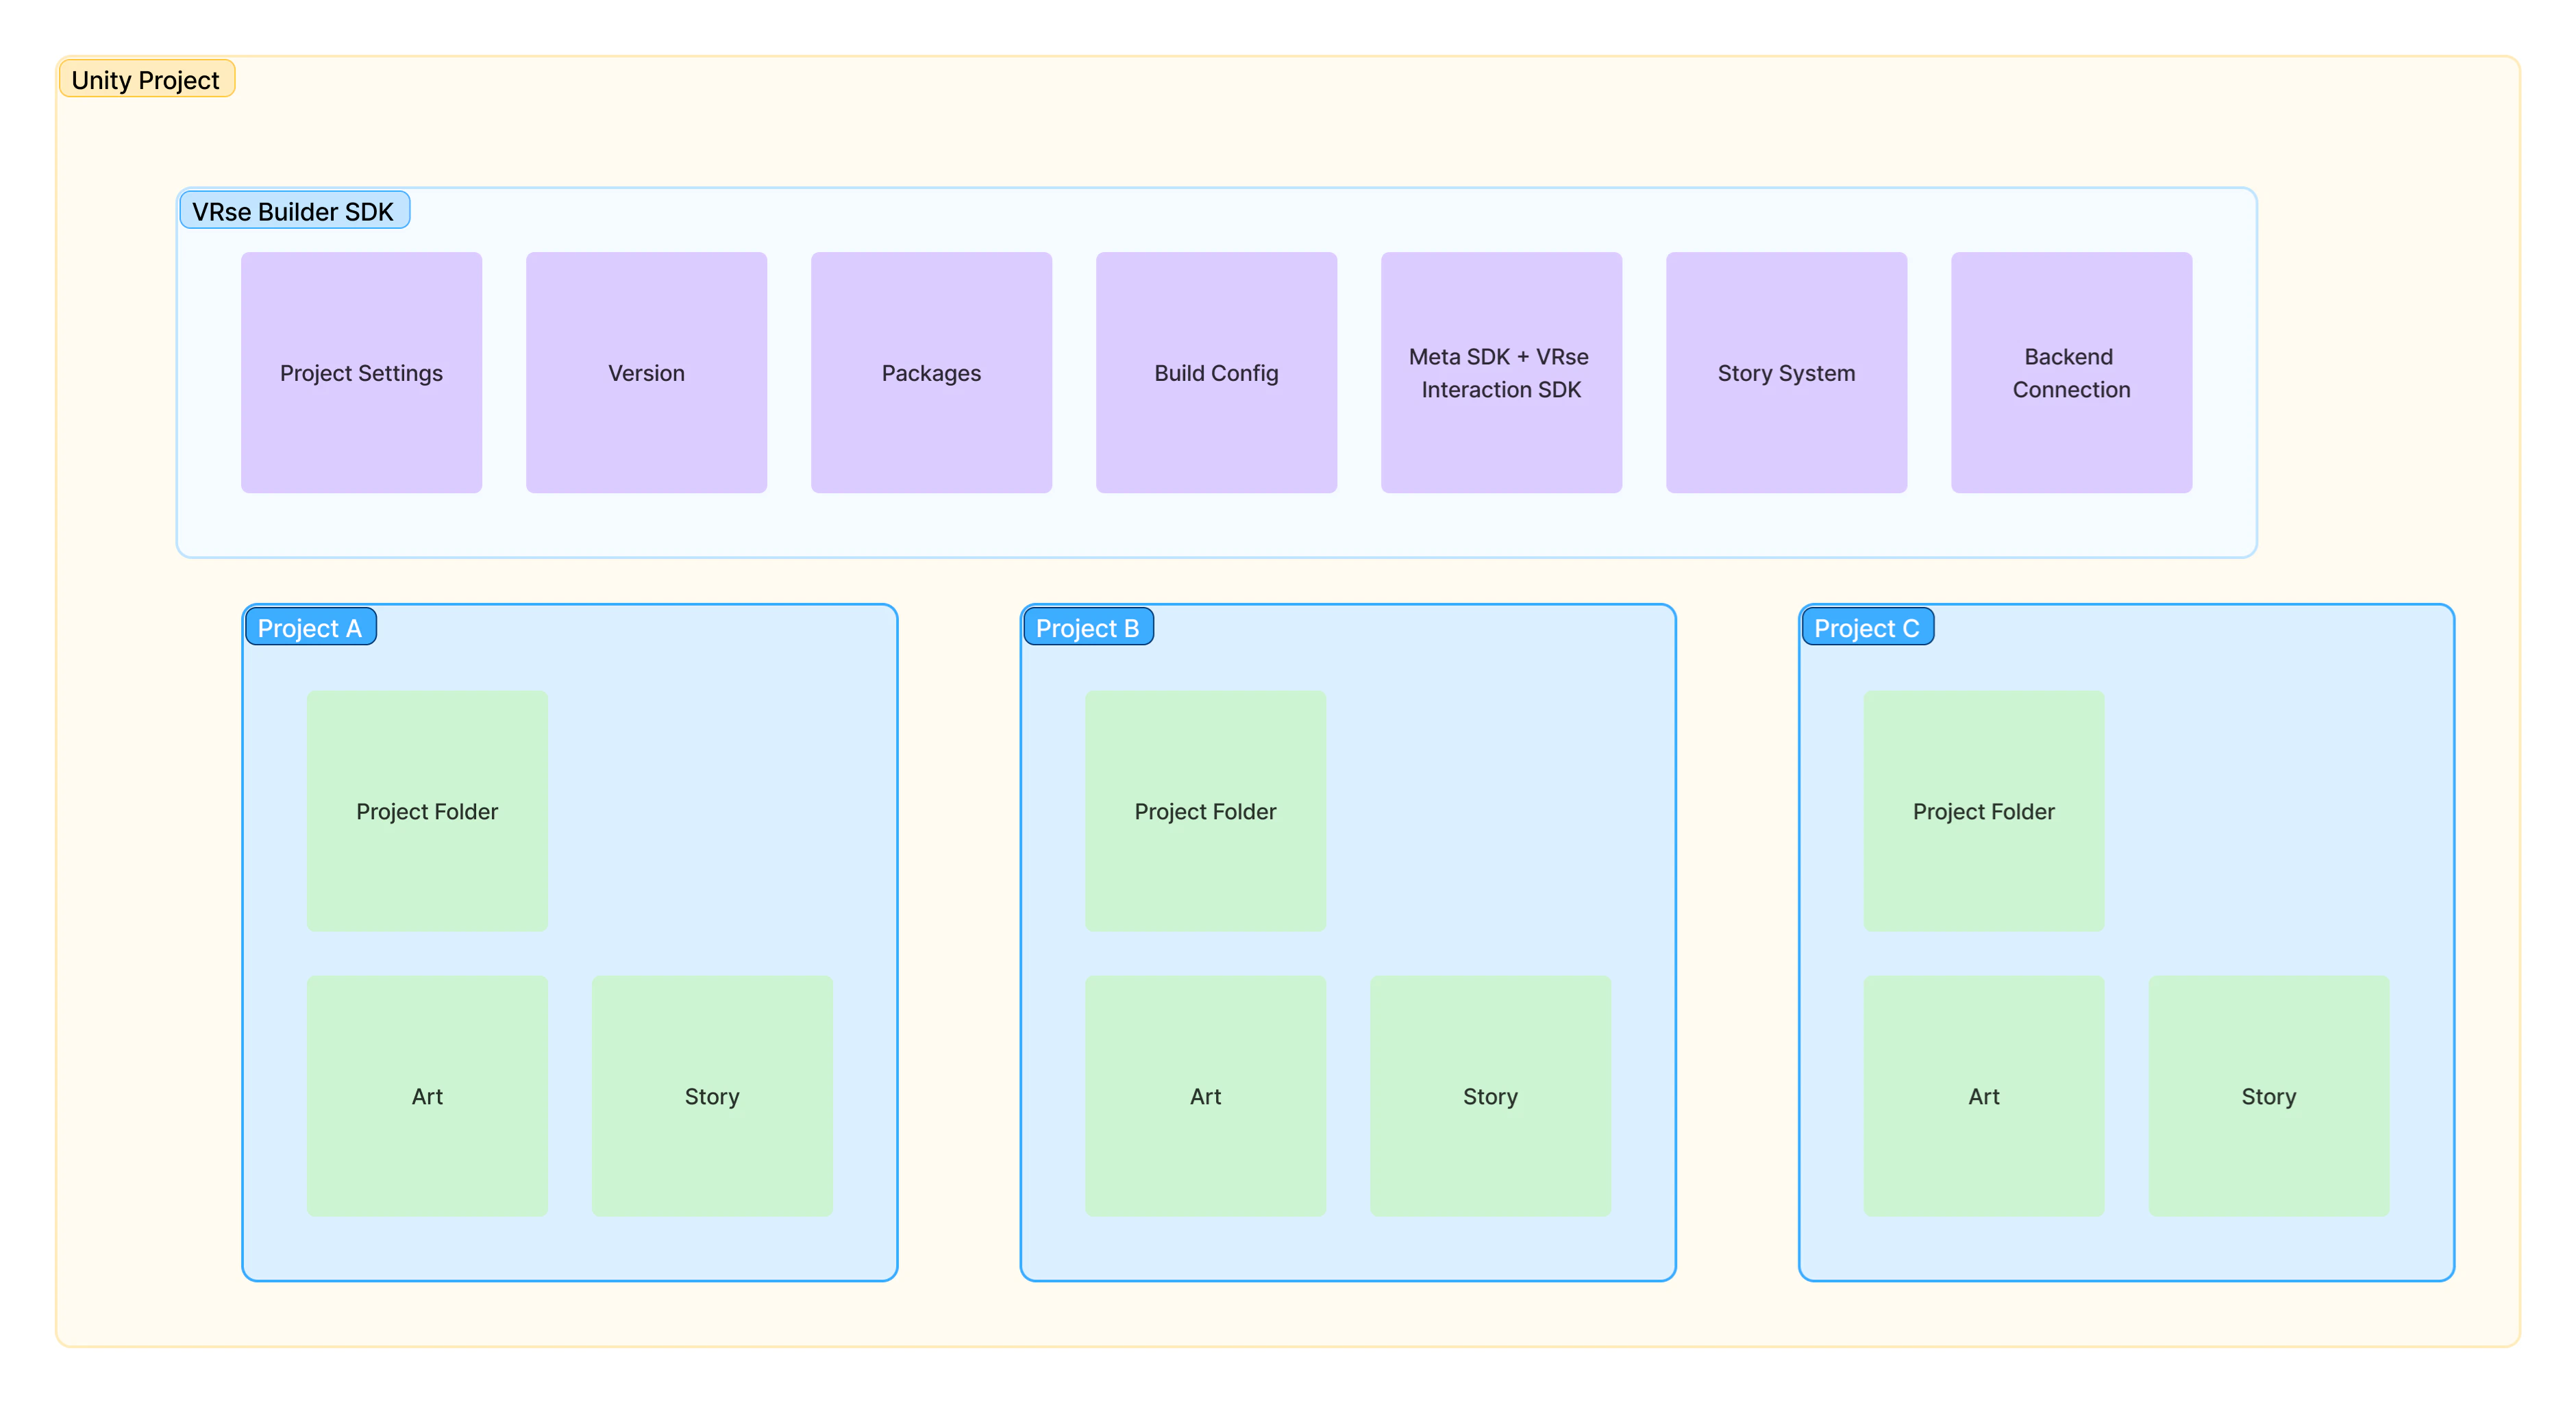Click the Unity Project section label
Screen dimensions: 2576x1403
coord(146,80)
